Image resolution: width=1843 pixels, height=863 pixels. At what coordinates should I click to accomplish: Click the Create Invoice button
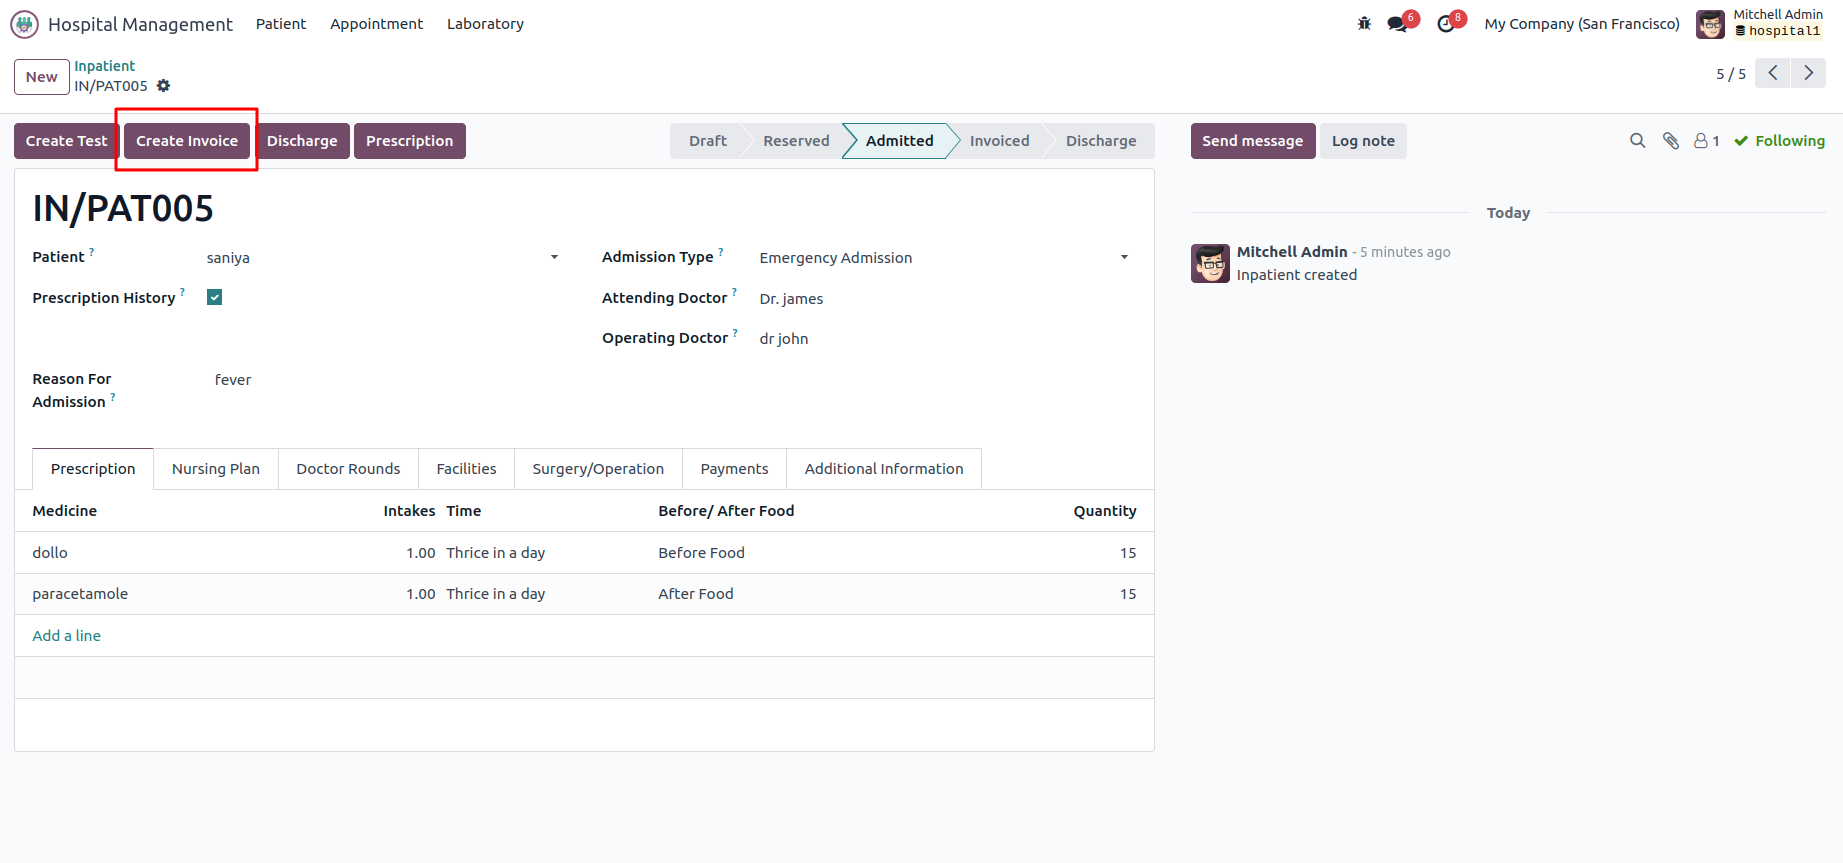tap(187, 141)
